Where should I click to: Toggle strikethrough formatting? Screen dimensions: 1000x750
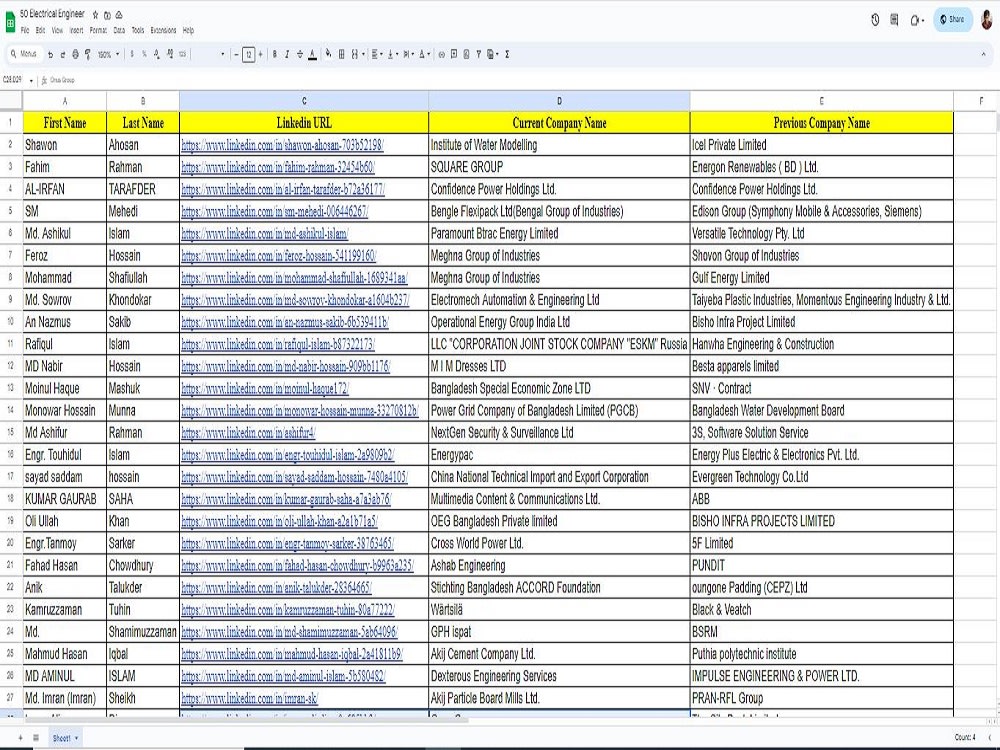coord(300,55)
